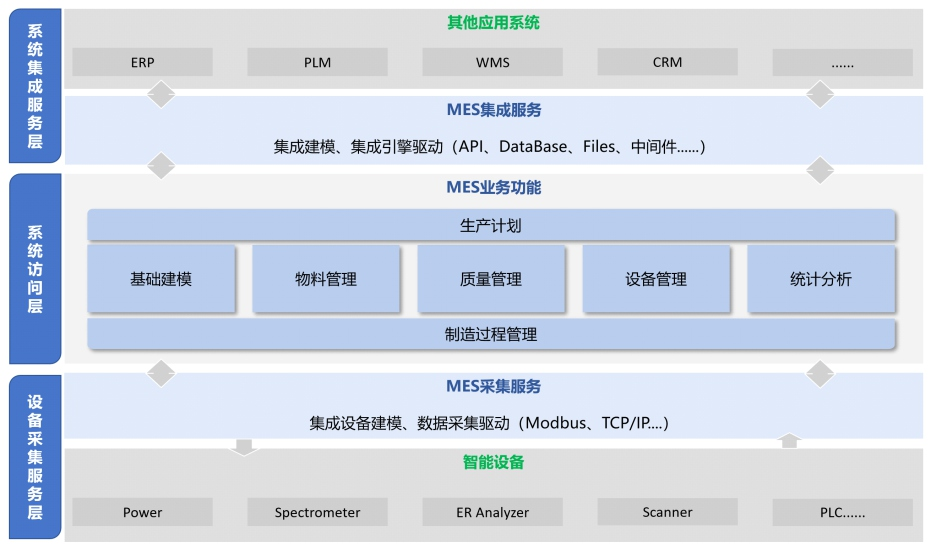
Task: Click the 集成设备建模、数据采集驱动 description line
Action: [x=489, y=423]
